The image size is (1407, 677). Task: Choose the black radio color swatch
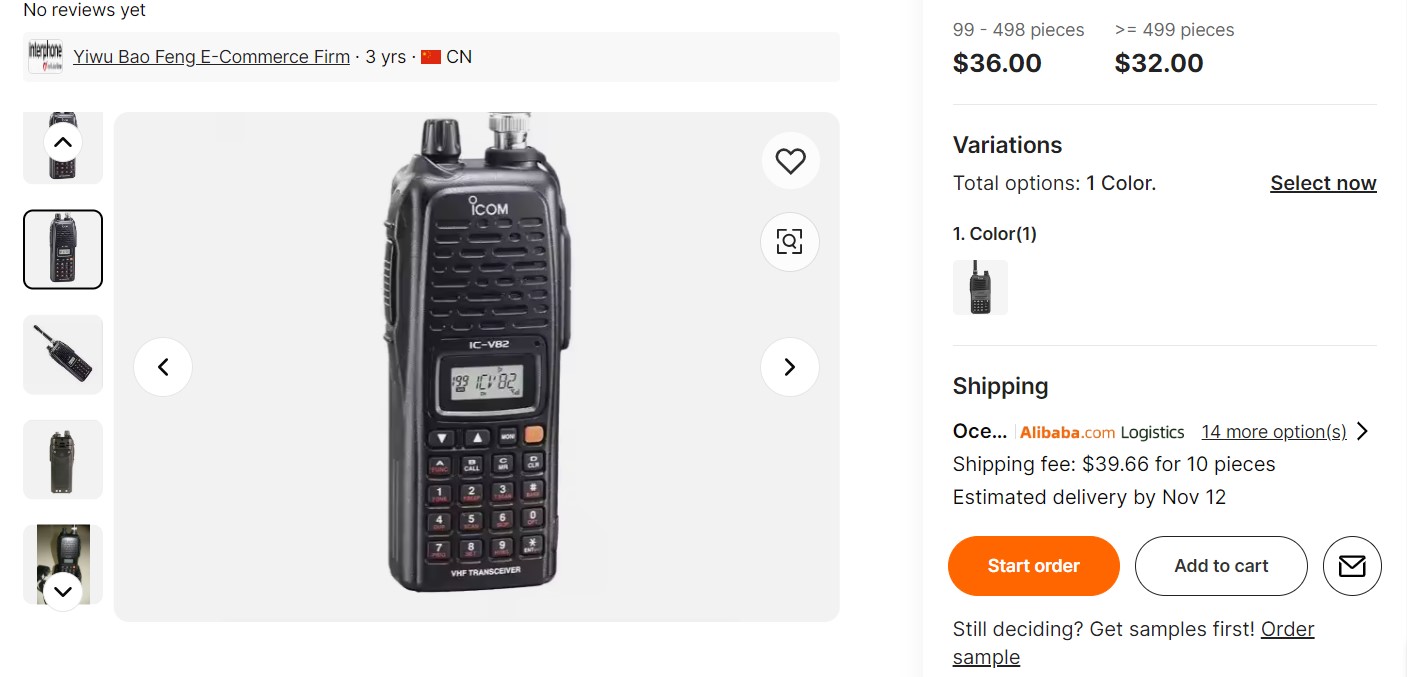click(980, 288)
